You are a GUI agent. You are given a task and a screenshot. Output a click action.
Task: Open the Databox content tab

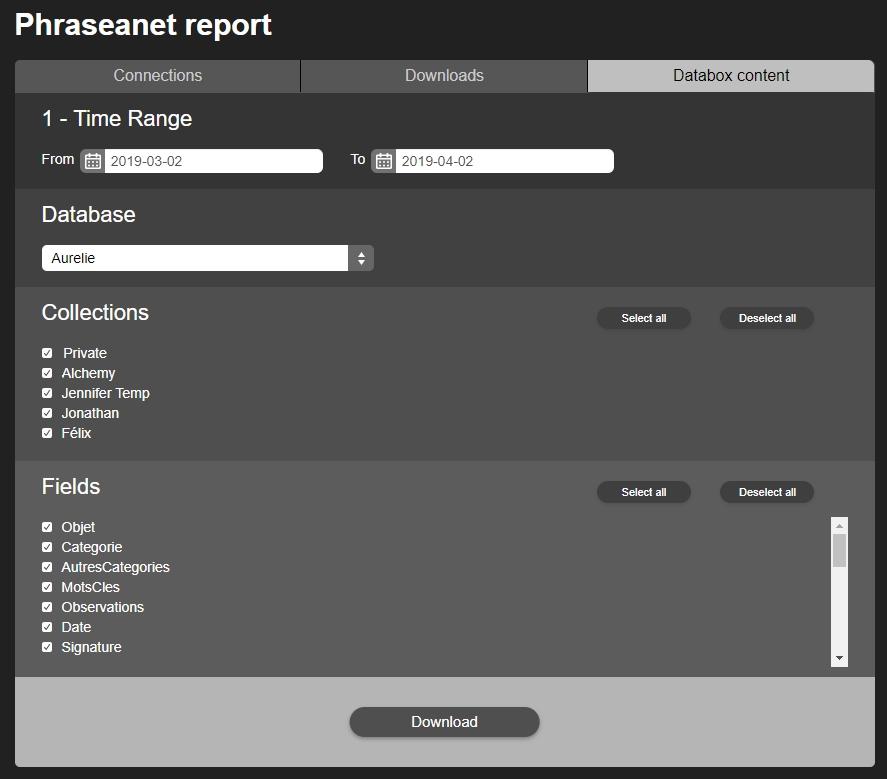coord(731,76)
